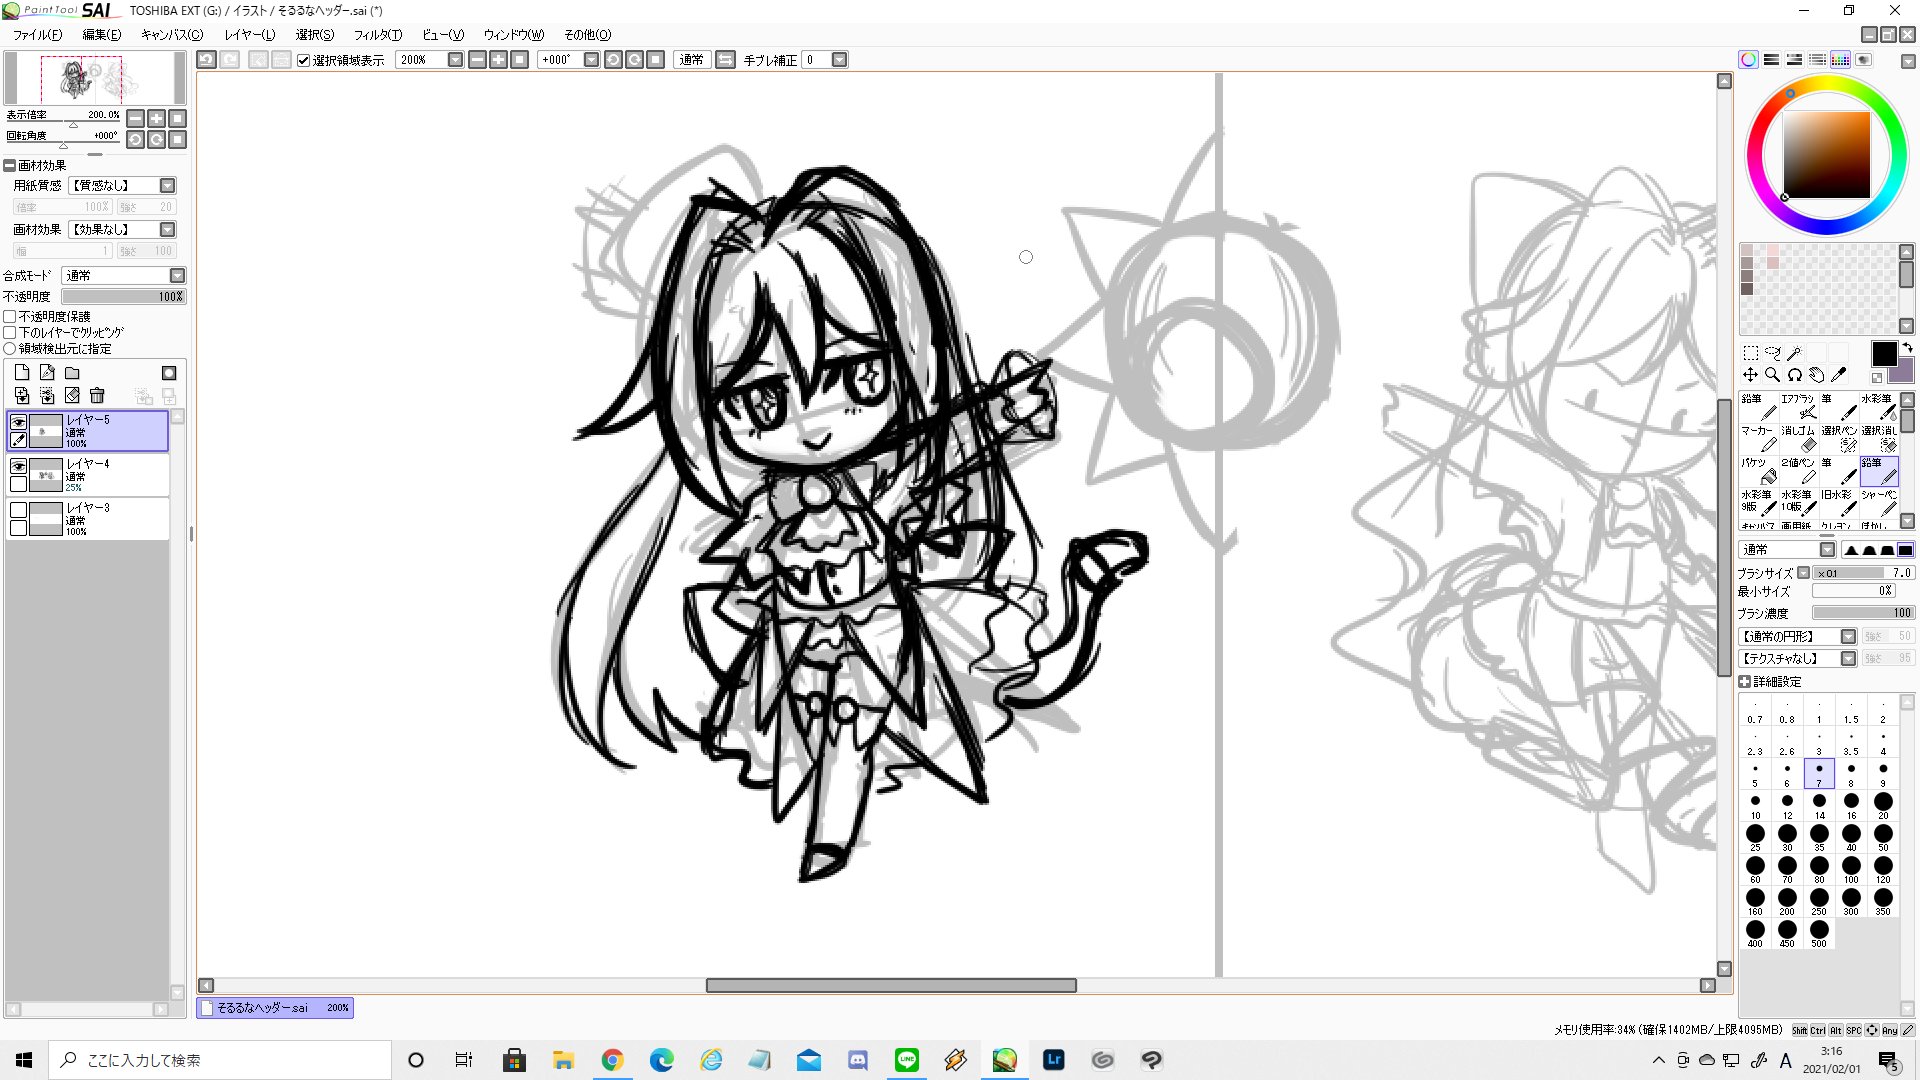The image size is (1920, 1080).
Task: Click the black foreground color swatch
Action: (1883, 353)
